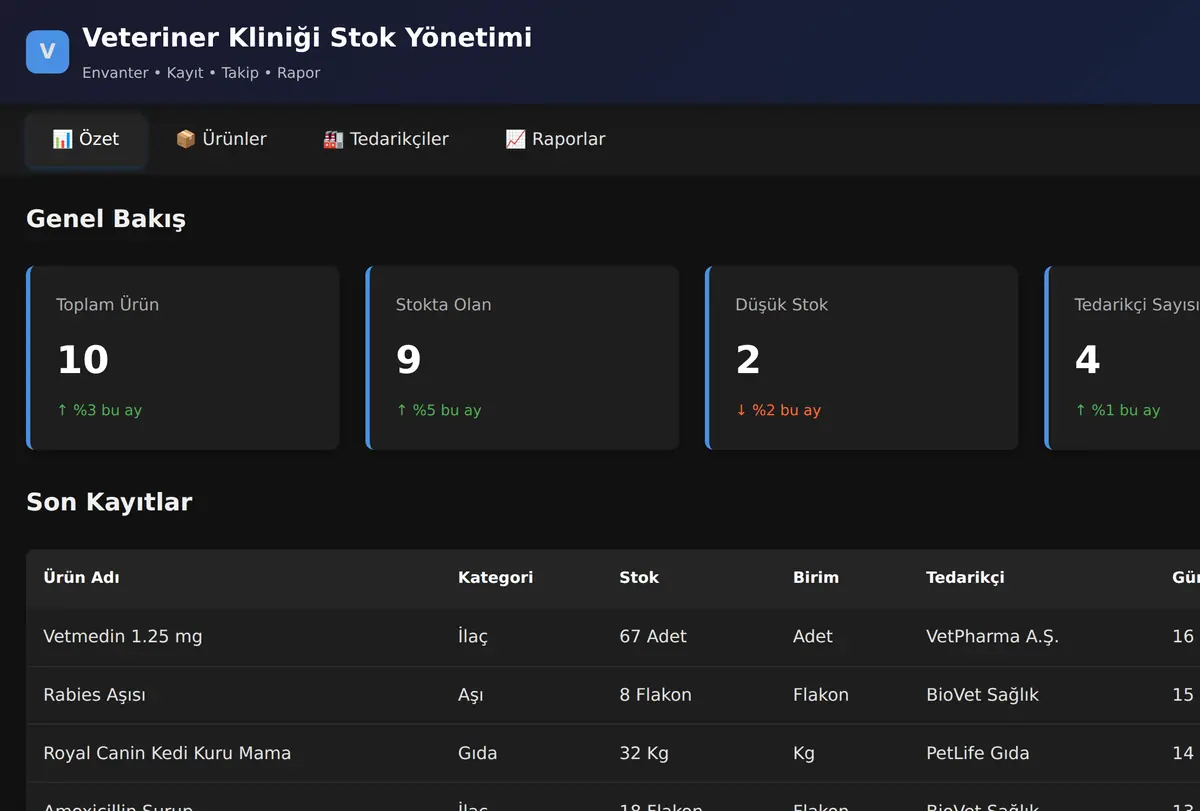Click the Gıda category cell
This screenshot has width=1200, height=811.
click(477, 753)
